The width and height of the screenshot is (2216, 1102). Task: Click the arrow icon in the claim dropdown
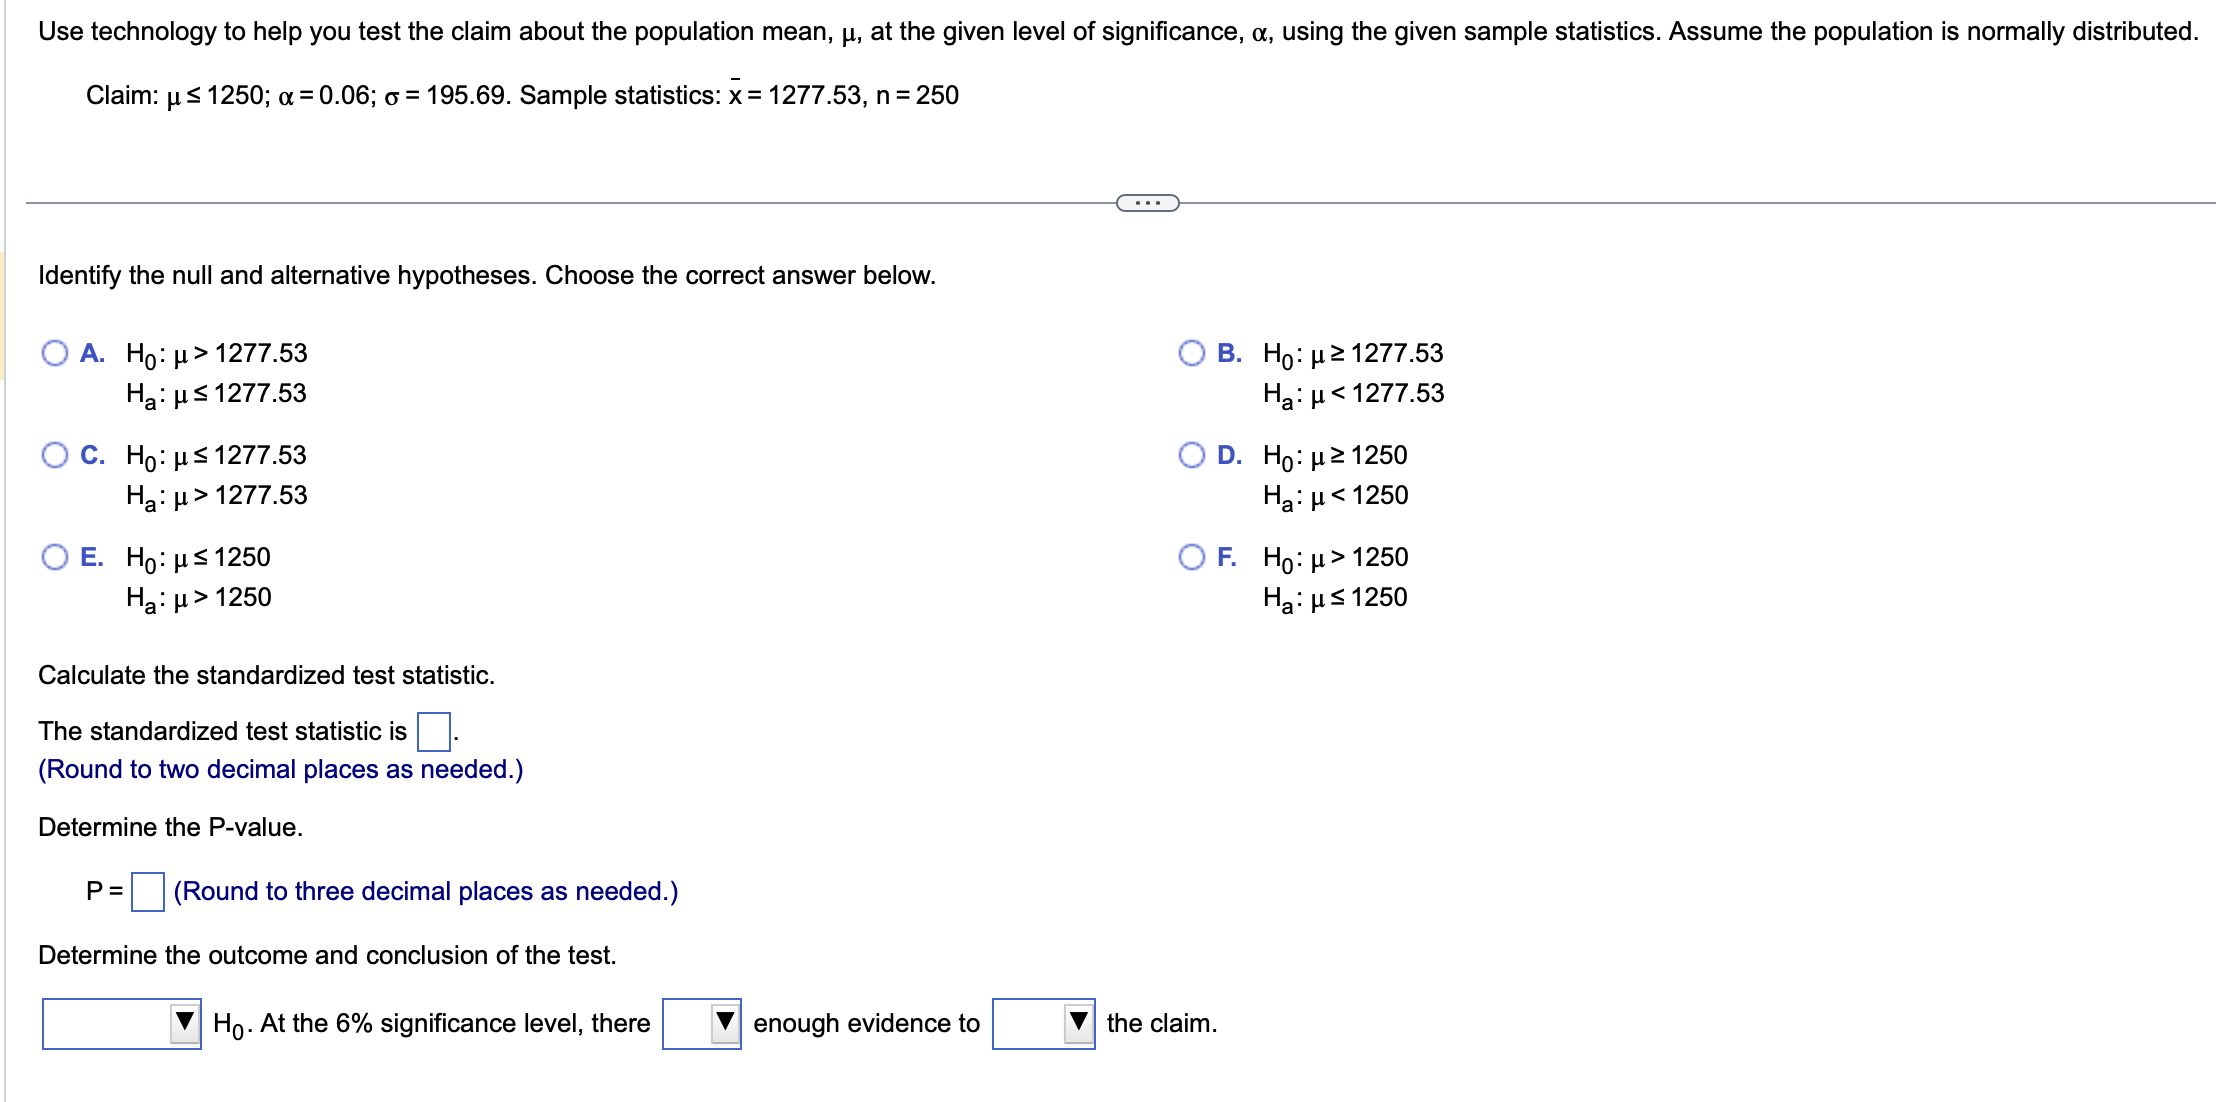pyautogui.click(x=1078, y=1022)
